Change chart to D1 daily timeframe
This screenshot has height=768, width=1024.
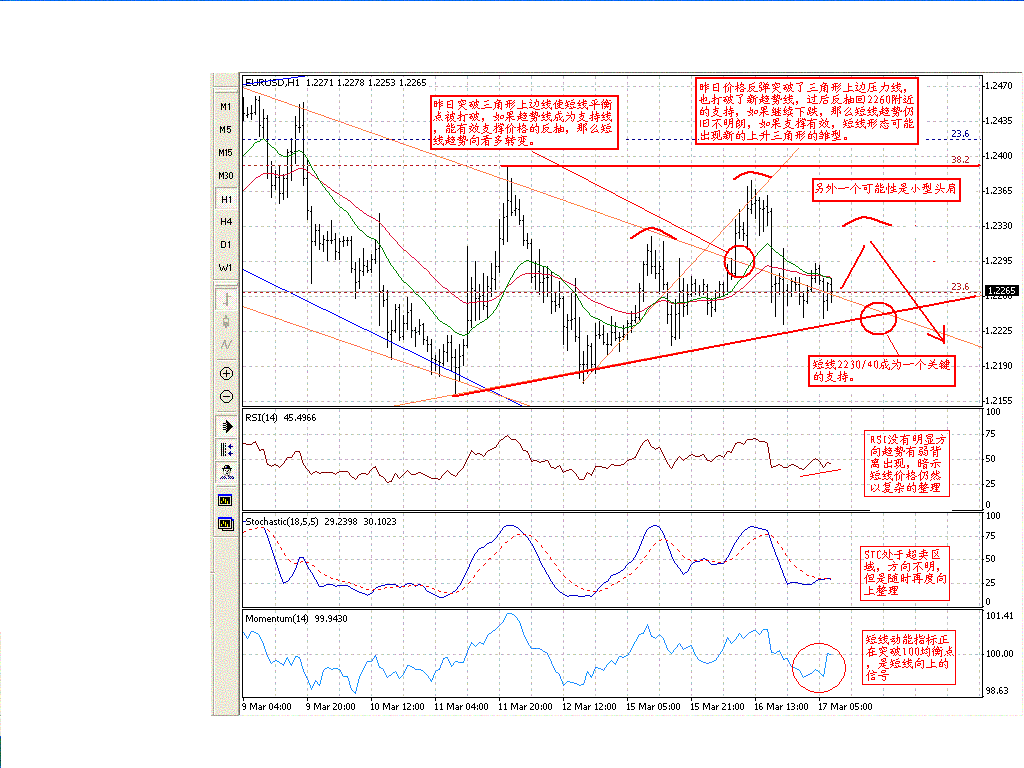pyautogui.click(x=226, y=244)
